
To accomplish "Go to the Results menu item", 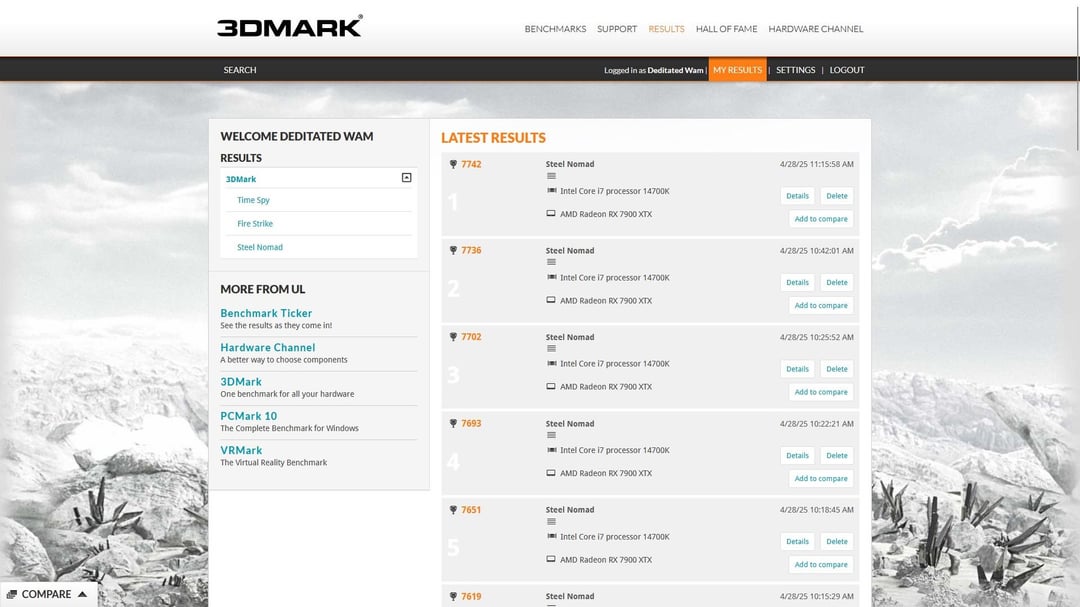I will click(x=666, y=29).
